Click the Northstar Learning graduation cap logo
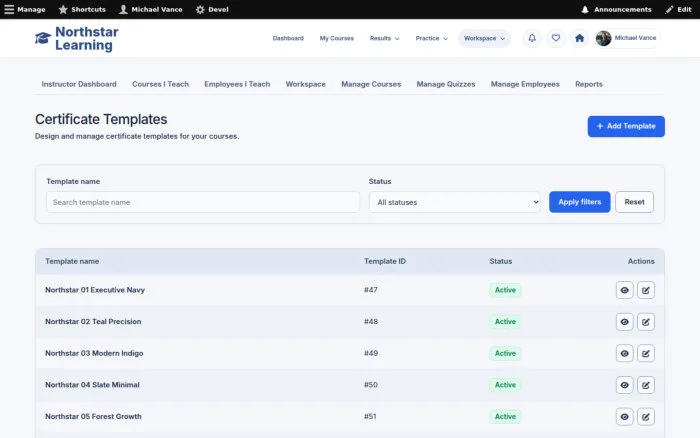This screenshot has width=700, height=438. [43, 38]
